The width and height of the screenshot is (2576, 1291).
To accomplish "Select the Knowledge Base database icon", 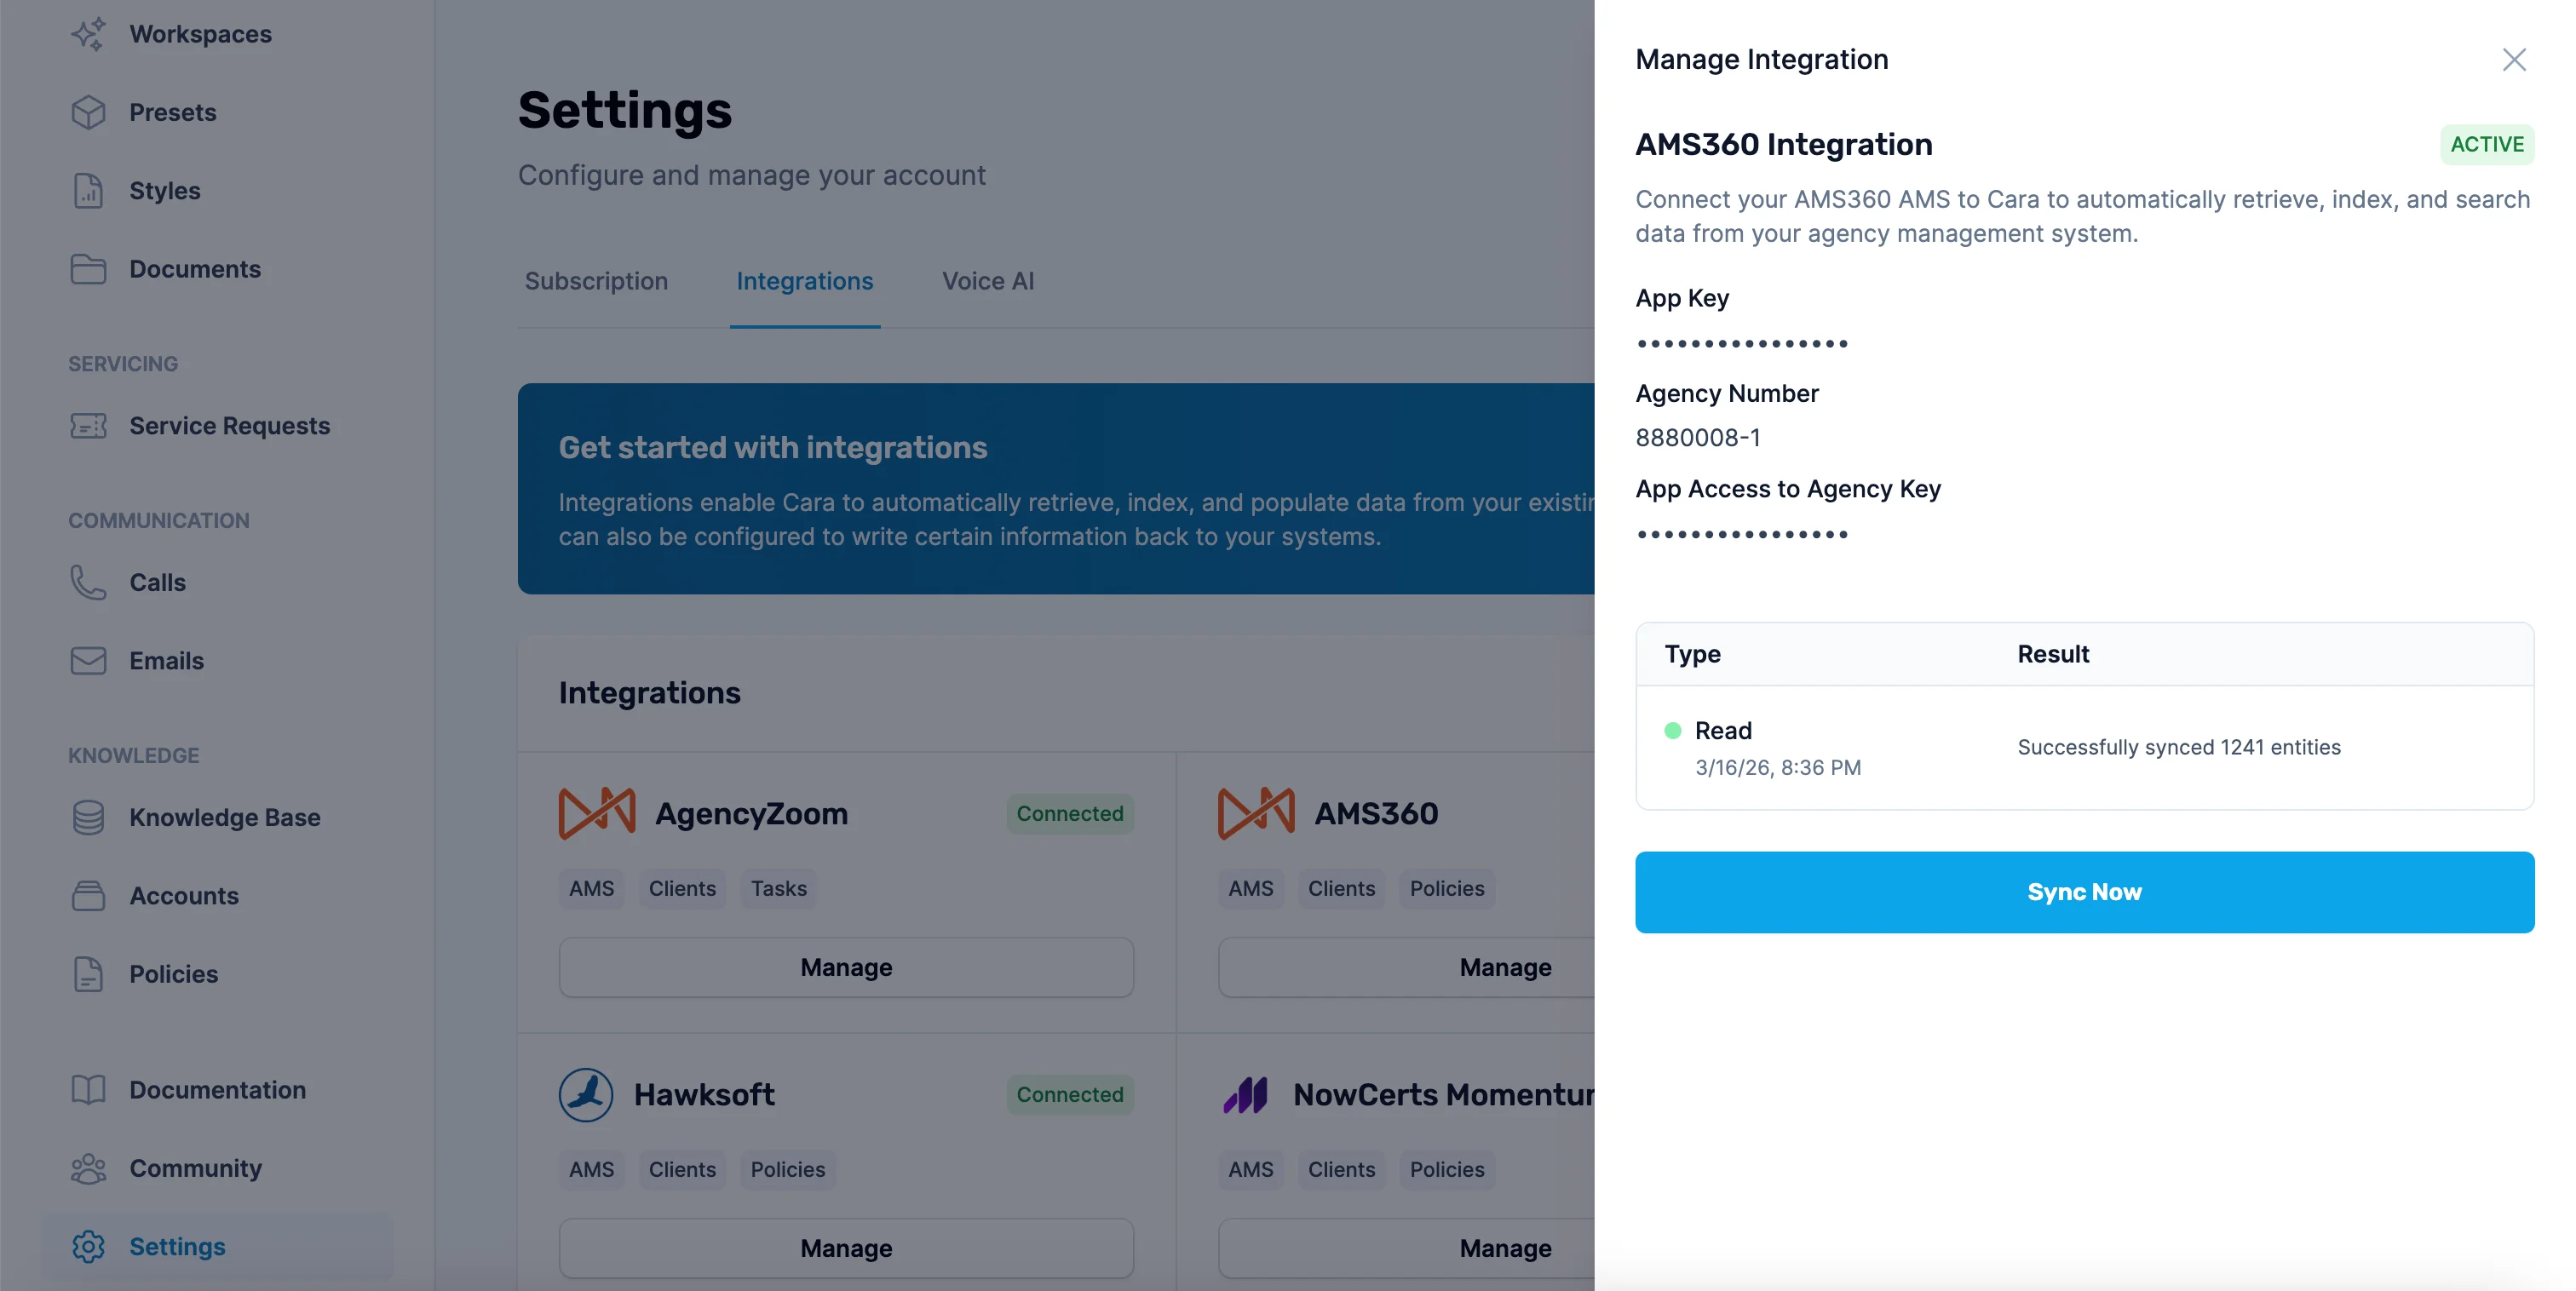I will (88, 817).
